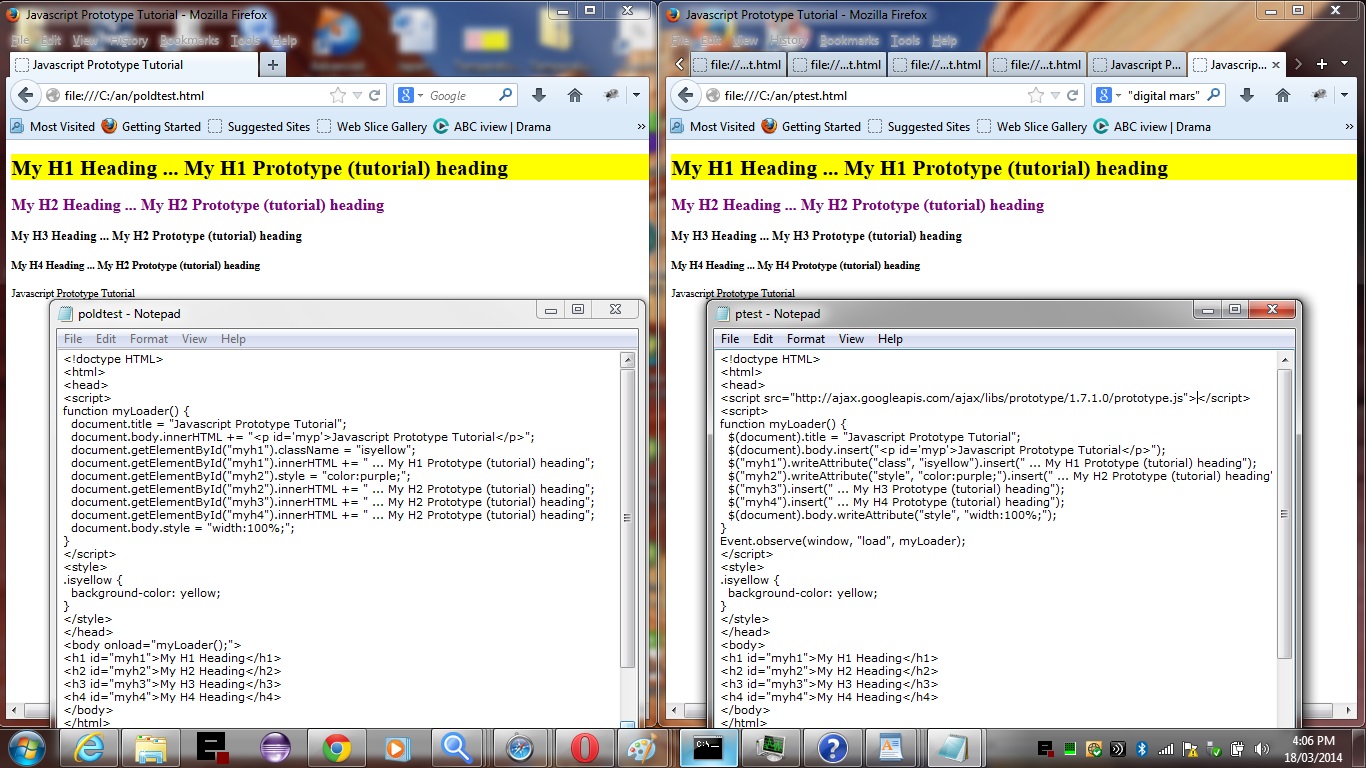Open the add-on dropdown in poldtest.html Firefox window
Image resolution: width=1366 pixels, height=768 pixels.
click(636, 96)
